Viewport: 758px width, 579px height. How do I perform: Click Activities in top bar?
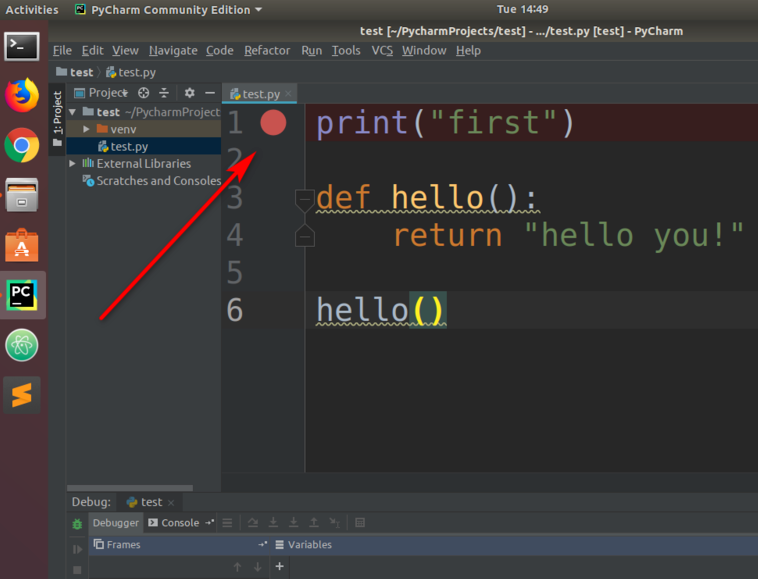click(x=32, y=10)
